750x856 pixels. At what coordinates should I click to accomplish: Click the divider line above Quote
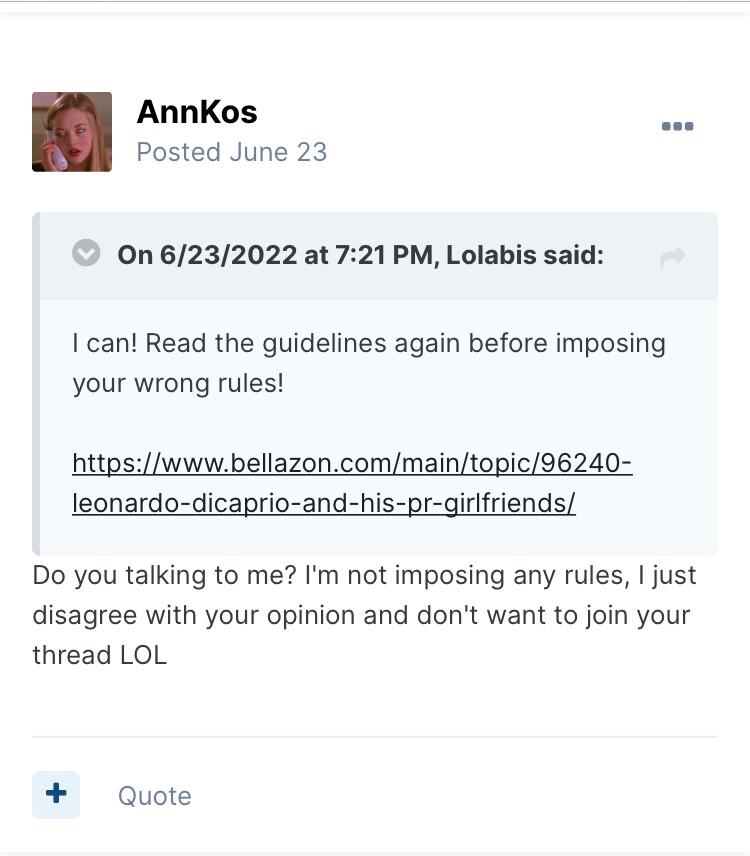point(374,737)
